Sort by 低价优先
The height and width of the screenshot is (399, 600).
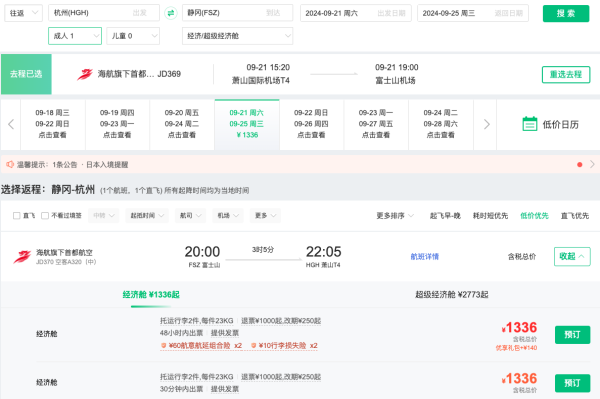(534, 216)
